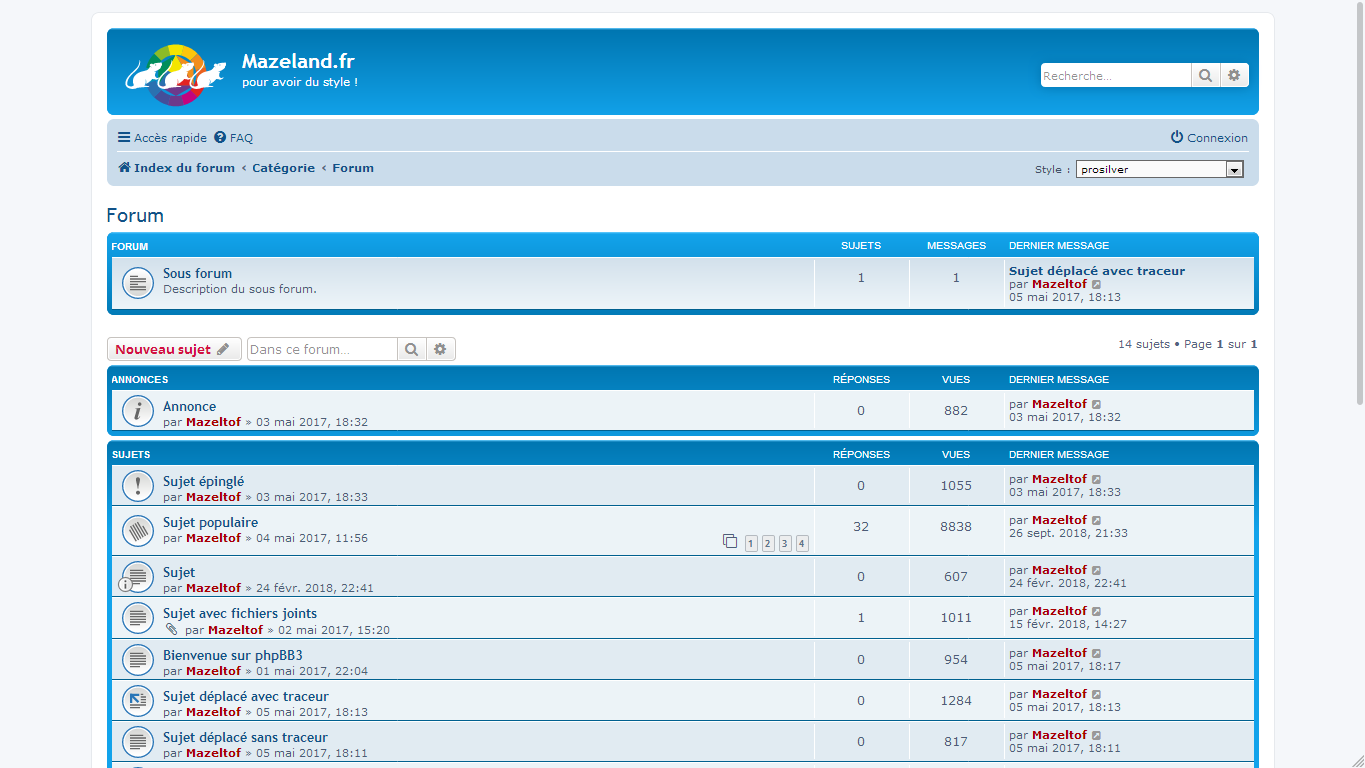Open the Forum breadcrumb link
This screenshot has width=1365, height=768.
353,168
